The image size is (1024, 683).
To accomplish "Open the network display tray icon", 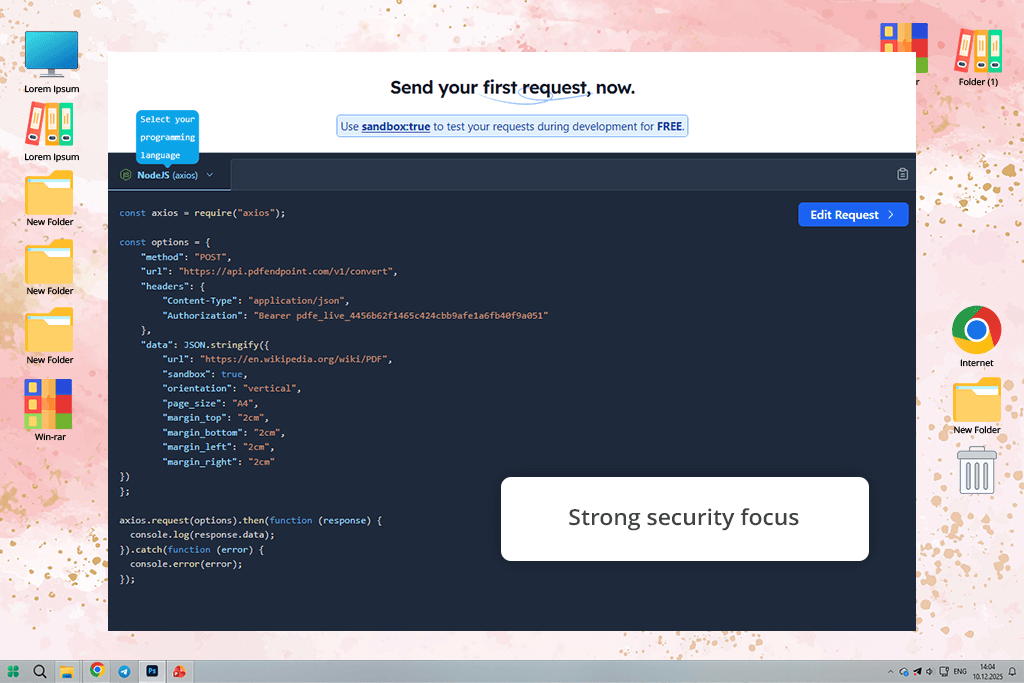I will 944,672.
